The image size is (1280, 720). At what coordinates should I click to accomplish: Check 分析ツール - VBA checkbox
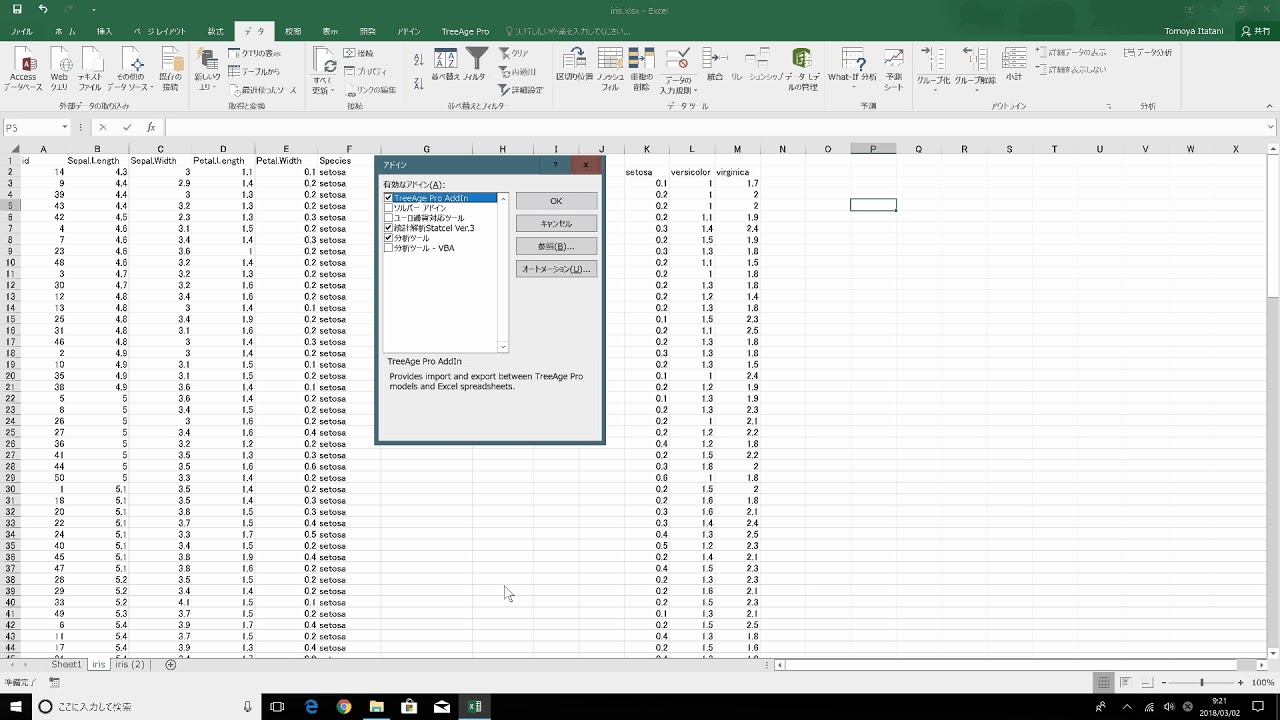click(389, 248)
